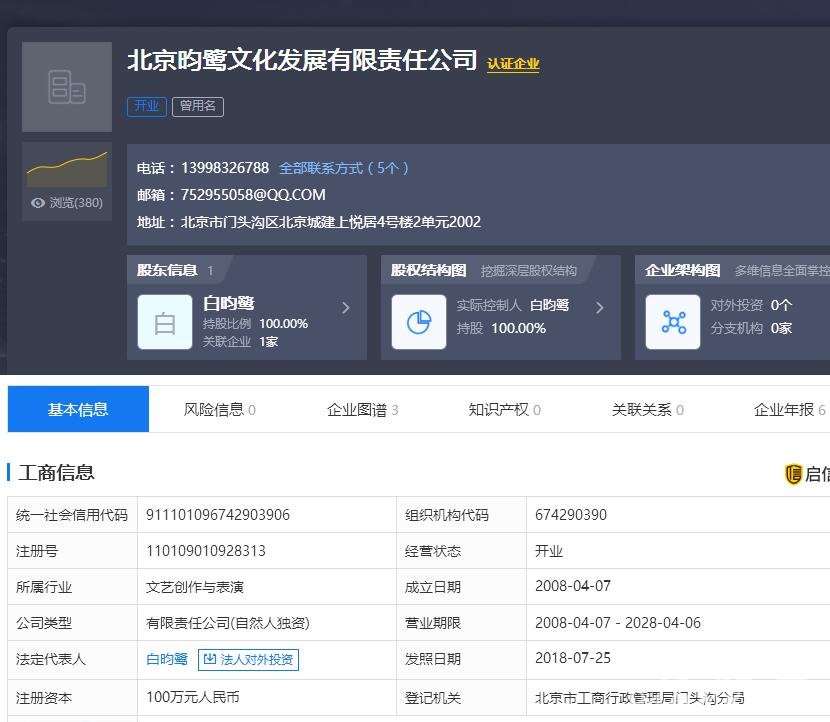
Task: Click the 开业 status tag
Action: 147,106
